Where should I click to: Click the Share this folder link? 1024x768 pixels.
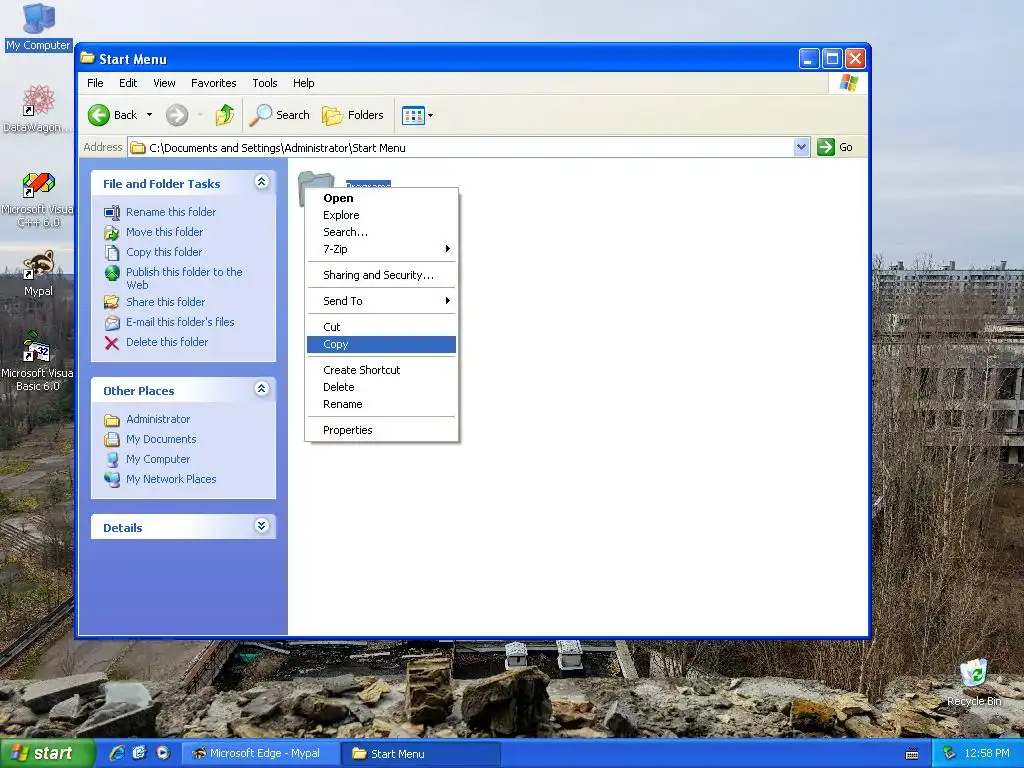pyautogui.click(x=165, y=302)
